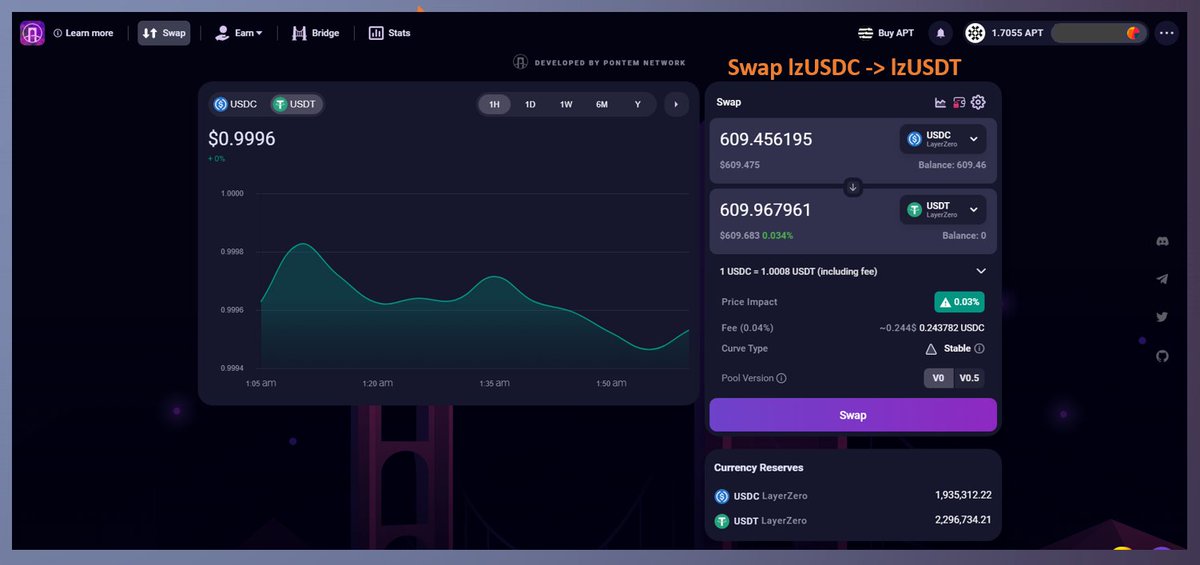Toggle the chart view icon in Swap panel
Screen dimensions: 1200x565
point(940,102)
